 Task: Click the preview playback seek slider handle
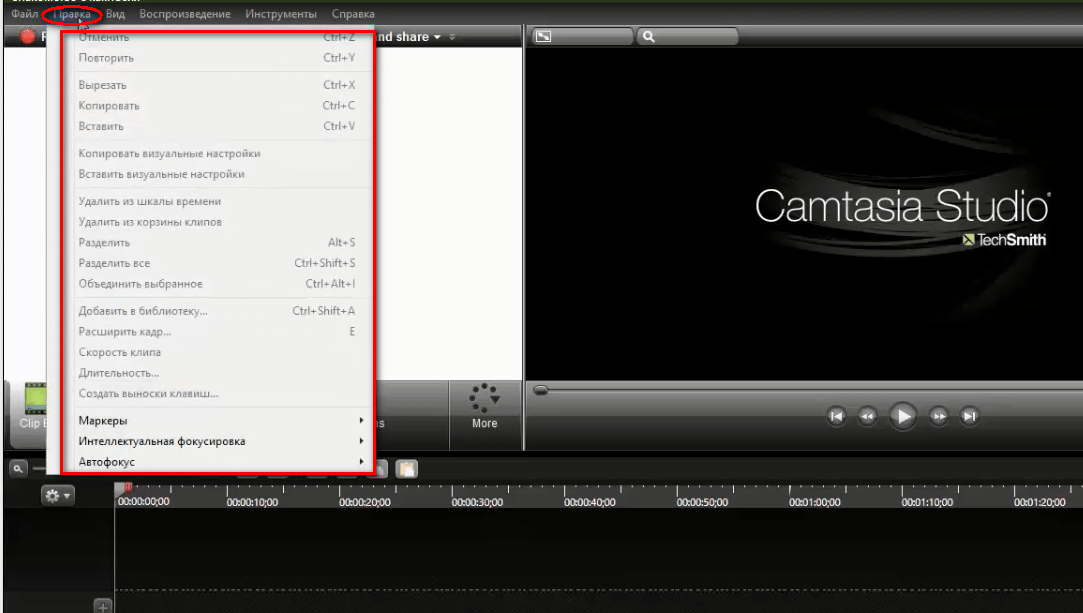[x=540, y=391]
